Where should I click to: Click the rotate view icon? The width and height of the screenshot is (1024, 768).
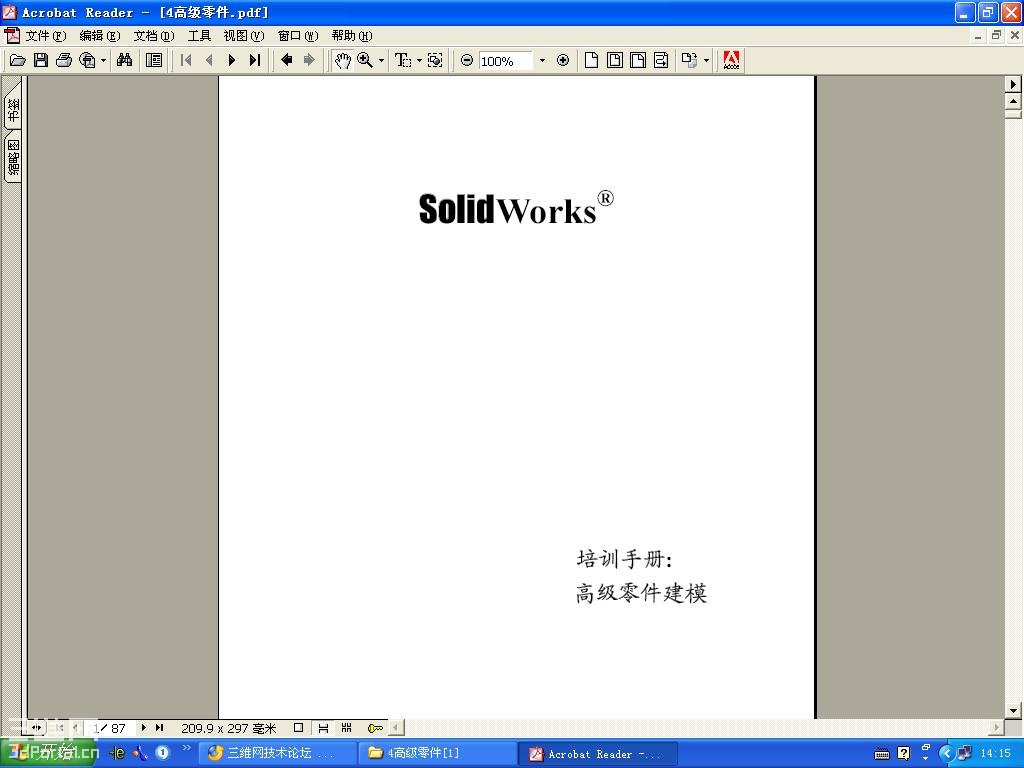pos(690,61)
